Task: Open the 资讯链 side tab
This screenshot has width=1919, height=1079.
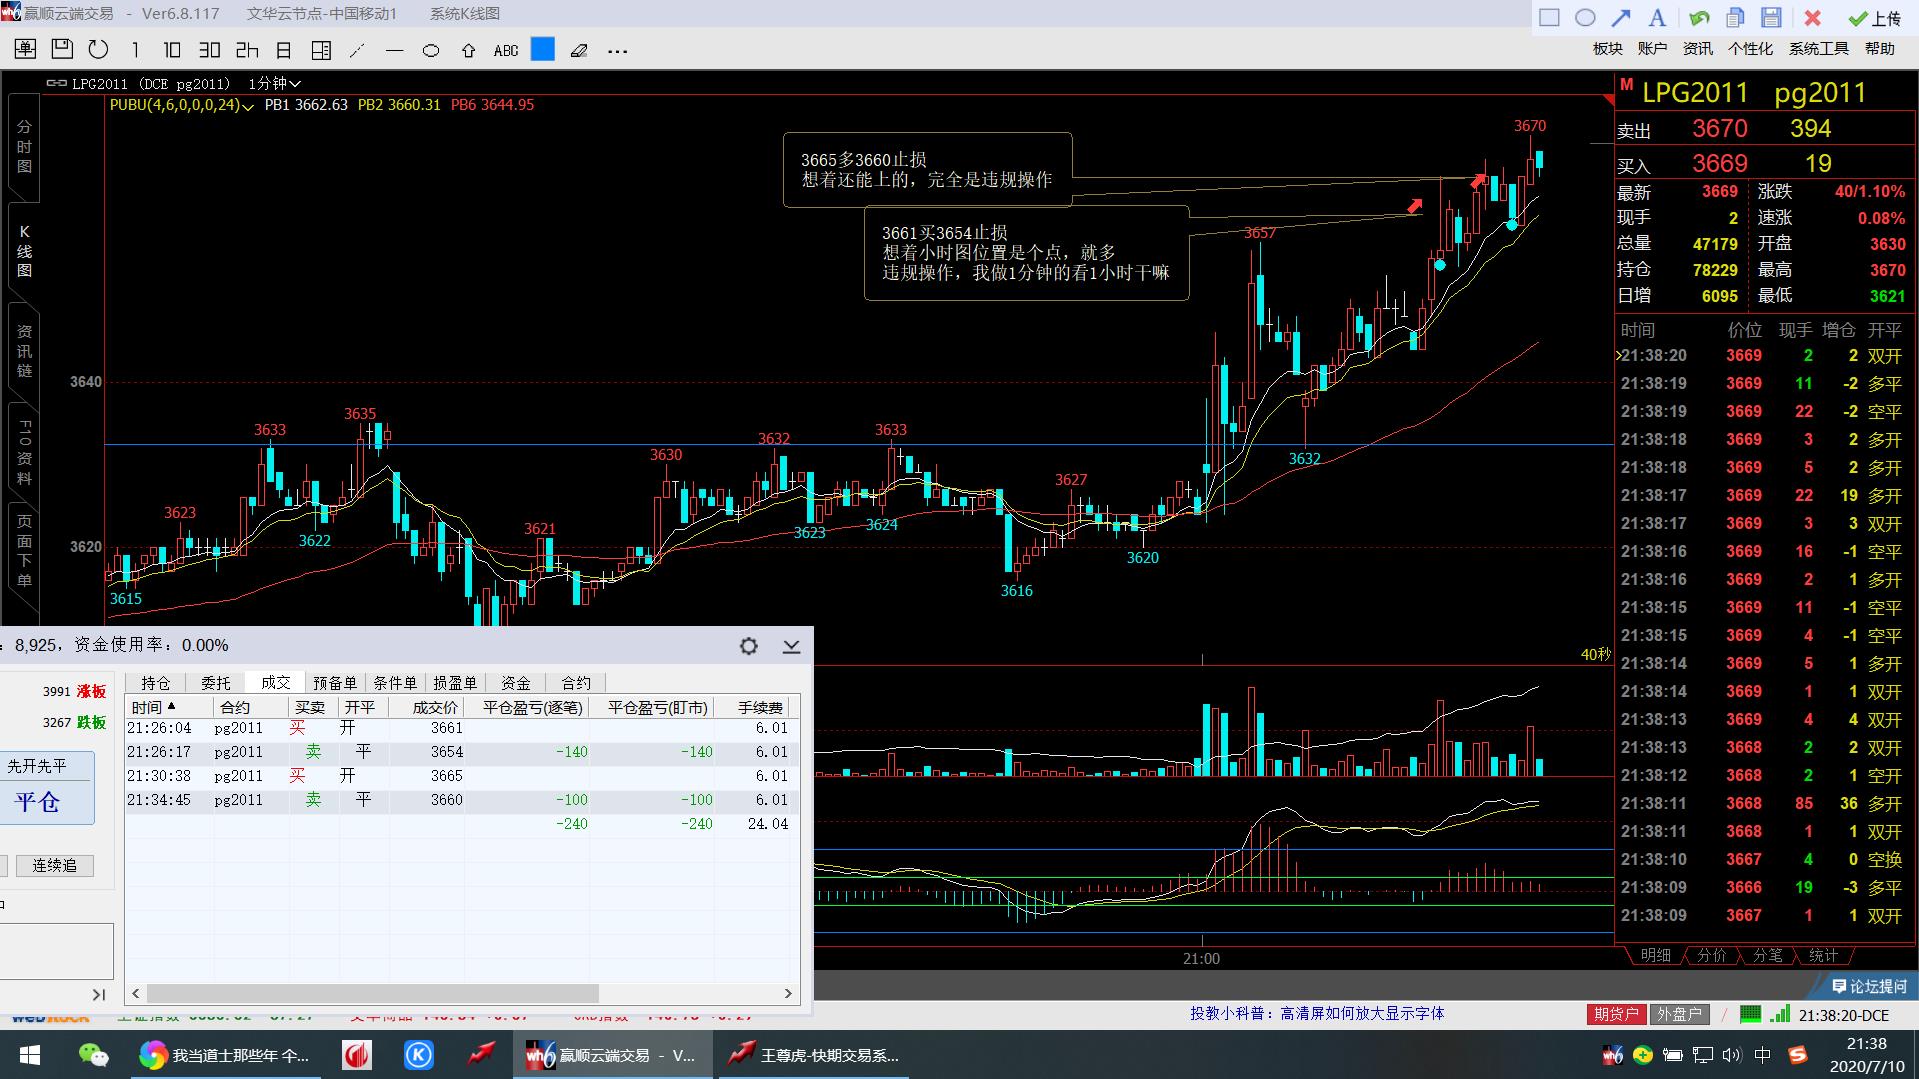Action: click(x=24, y=351)
